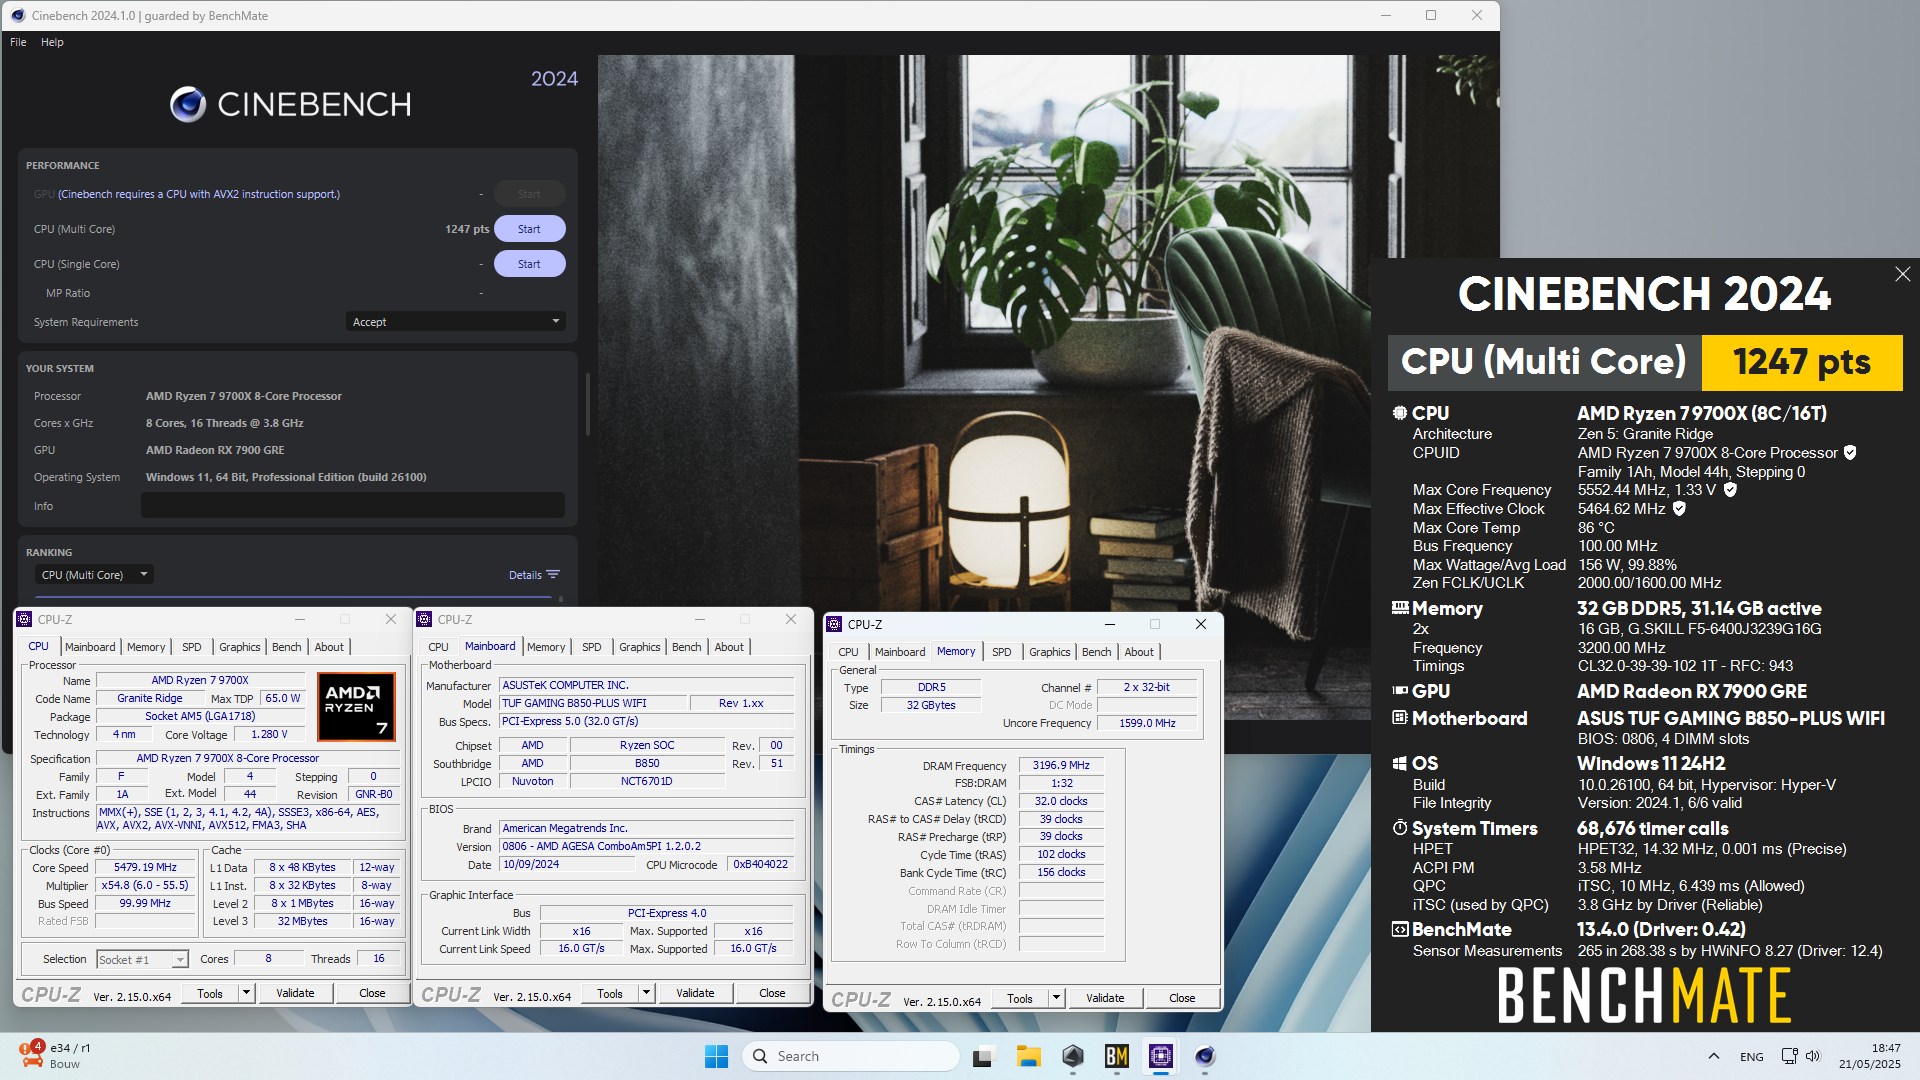Viewport: 1920px width, 1080px height.
Task: Expand Tools arrow in the CPU-Z Memory window
Action: pyautogui.click(x=1056, y=998)
